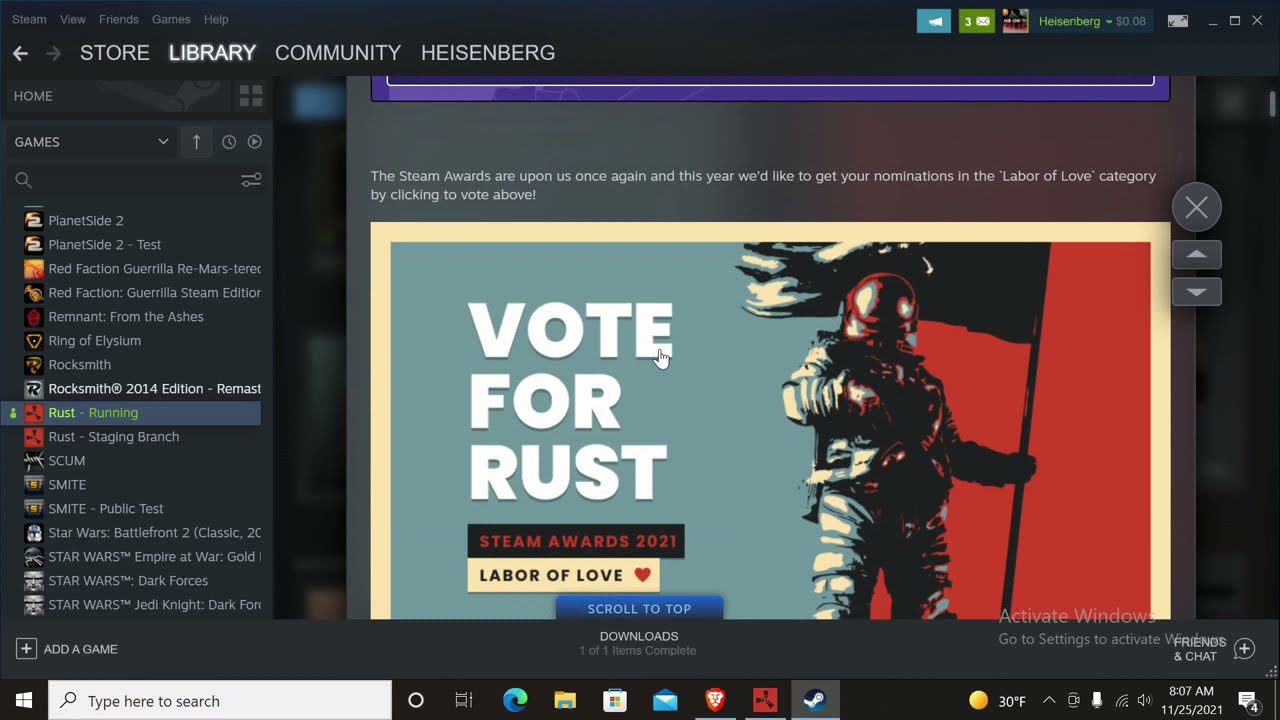Open the Steam menu

pyautogui.click(x=29, y=19)
